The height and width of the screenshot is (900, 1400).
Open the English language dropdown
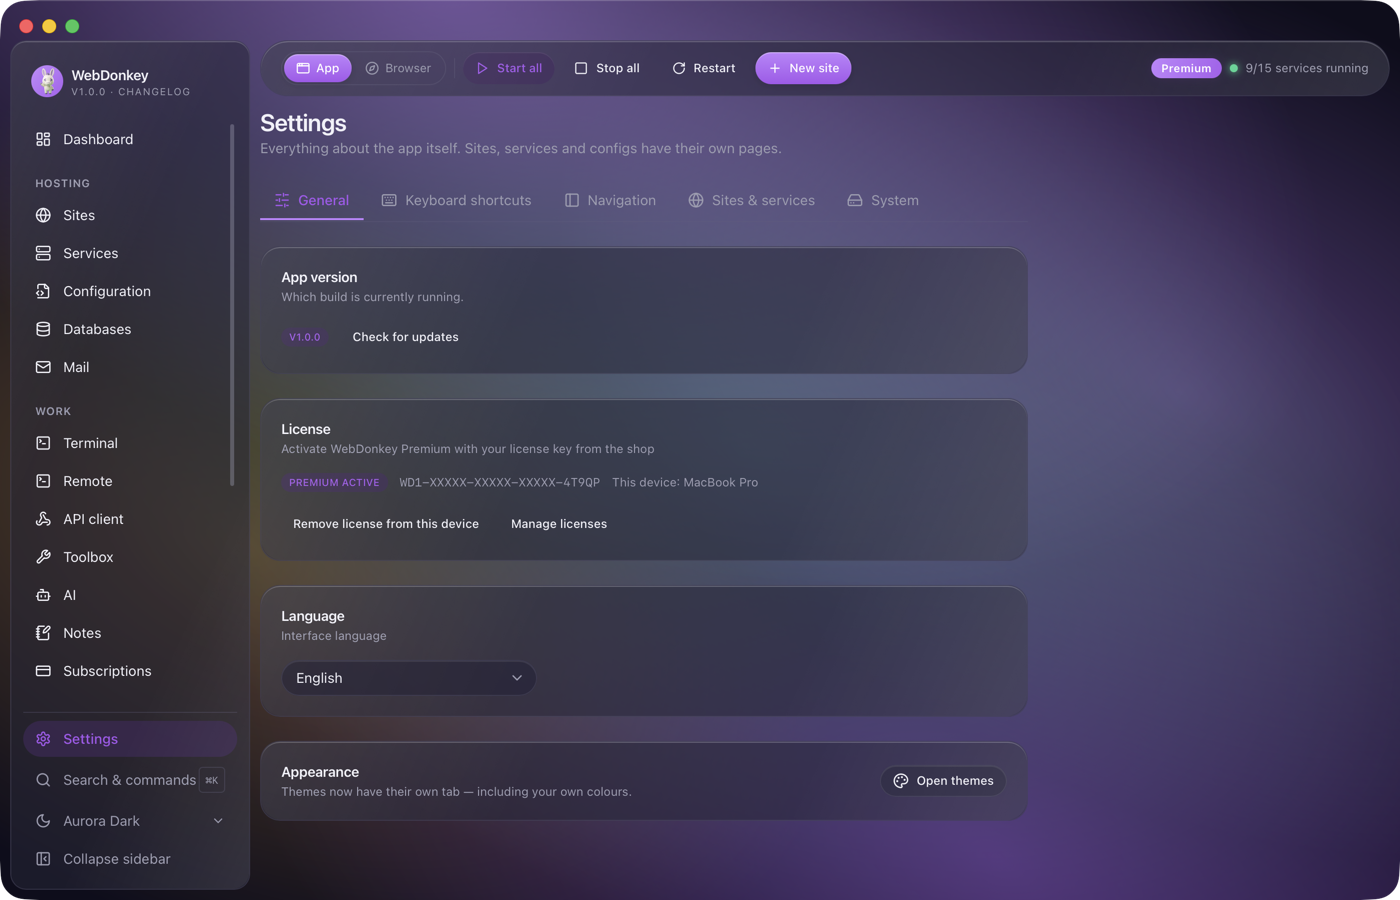(x=408, y=678)
